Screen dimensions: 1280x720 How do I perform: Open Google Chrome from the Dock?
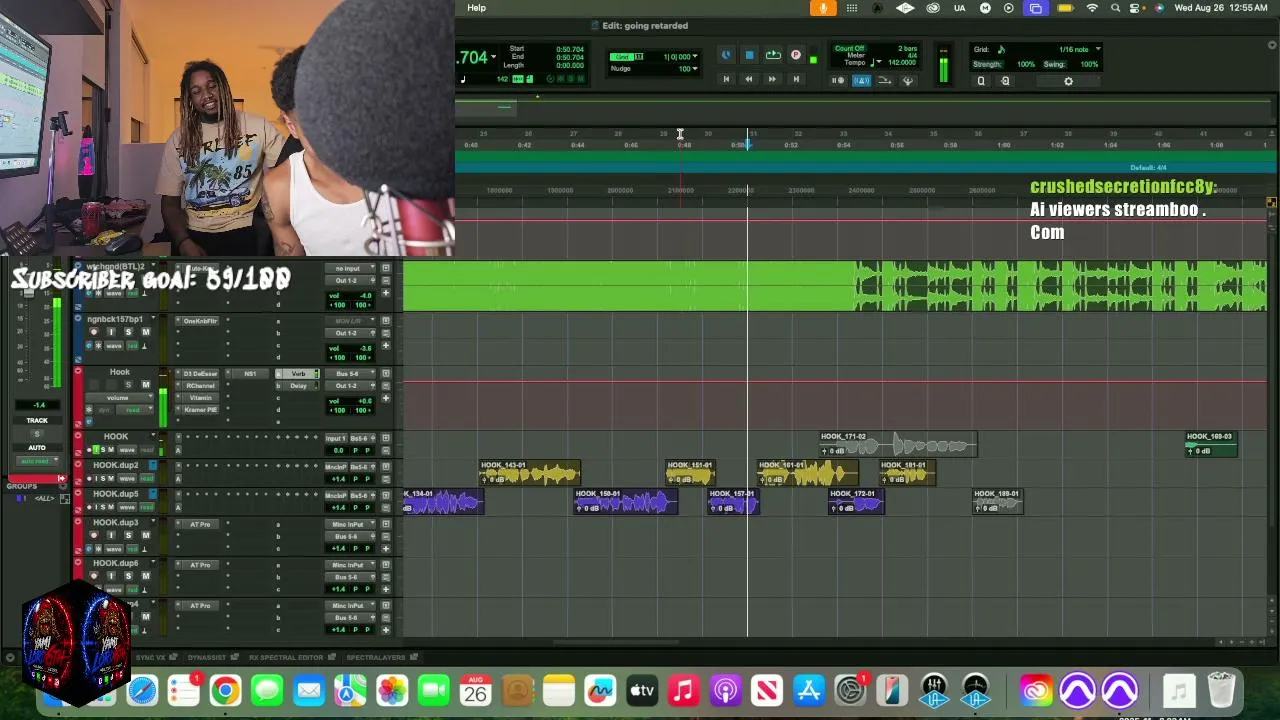coord(225,690)
